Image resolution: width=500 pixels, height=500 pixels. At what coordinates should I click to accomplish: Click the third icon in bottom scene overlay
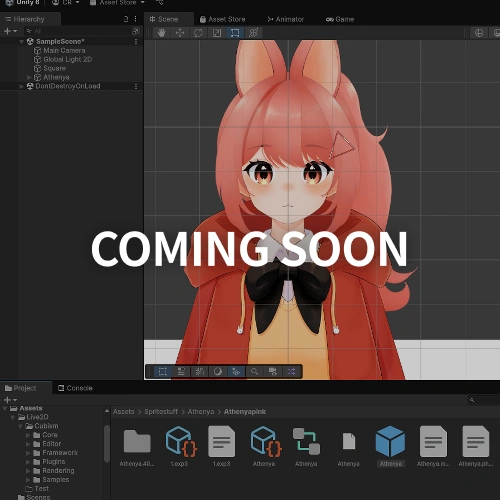click(x=199, y=371)
